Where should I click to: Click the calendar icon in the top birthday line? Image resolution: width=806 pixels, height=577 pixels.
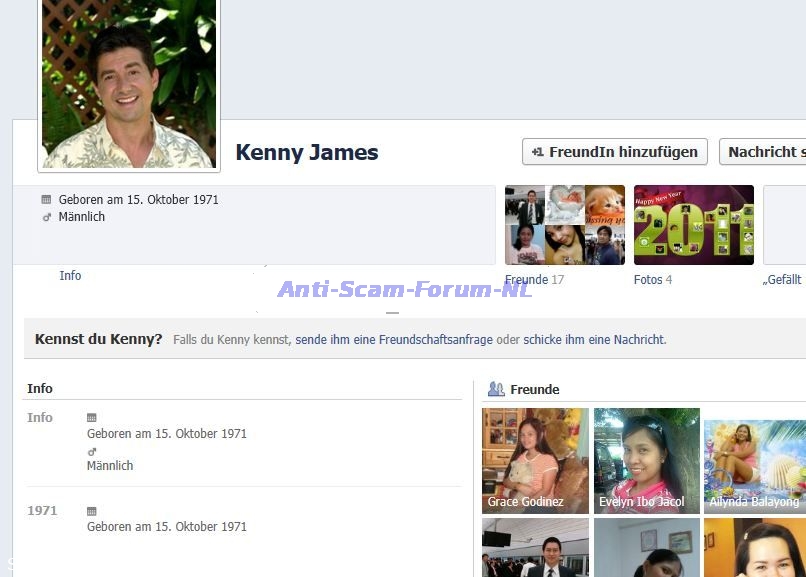(x=47, y=200)
